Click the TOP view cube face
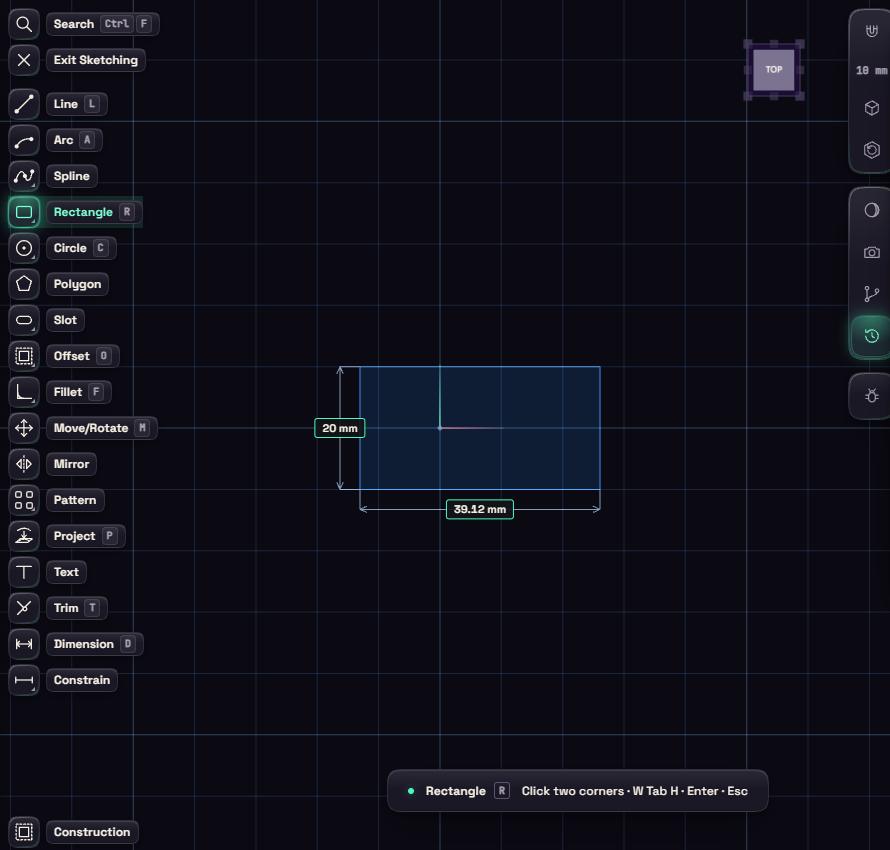This screenshot has width=890, height=850. (x=774, y=69)
